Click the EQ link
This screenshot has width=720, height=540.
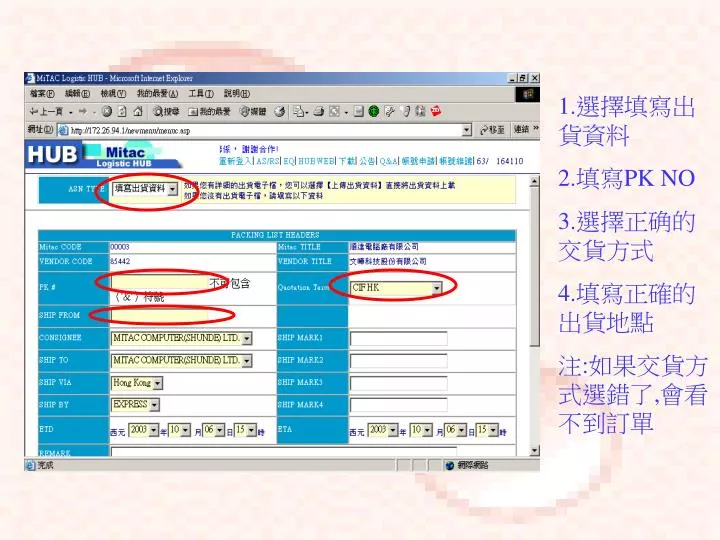coord(289,161)
